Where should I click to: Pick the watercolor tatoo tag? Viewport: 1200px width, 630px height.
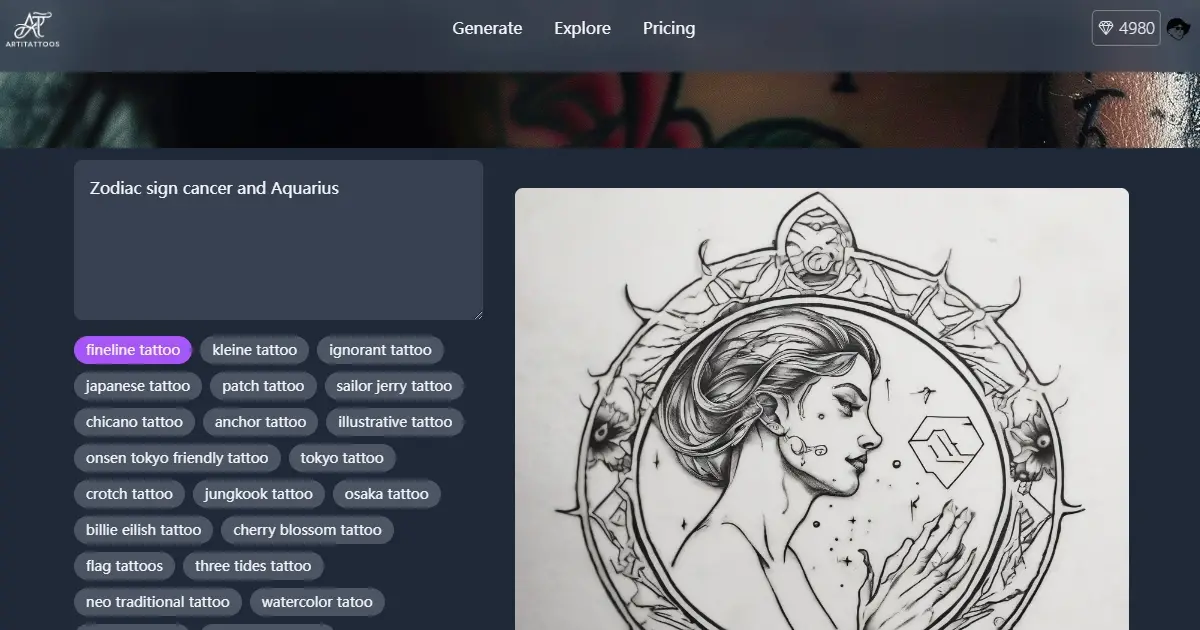pyautogui.click(x=317, y=602)
